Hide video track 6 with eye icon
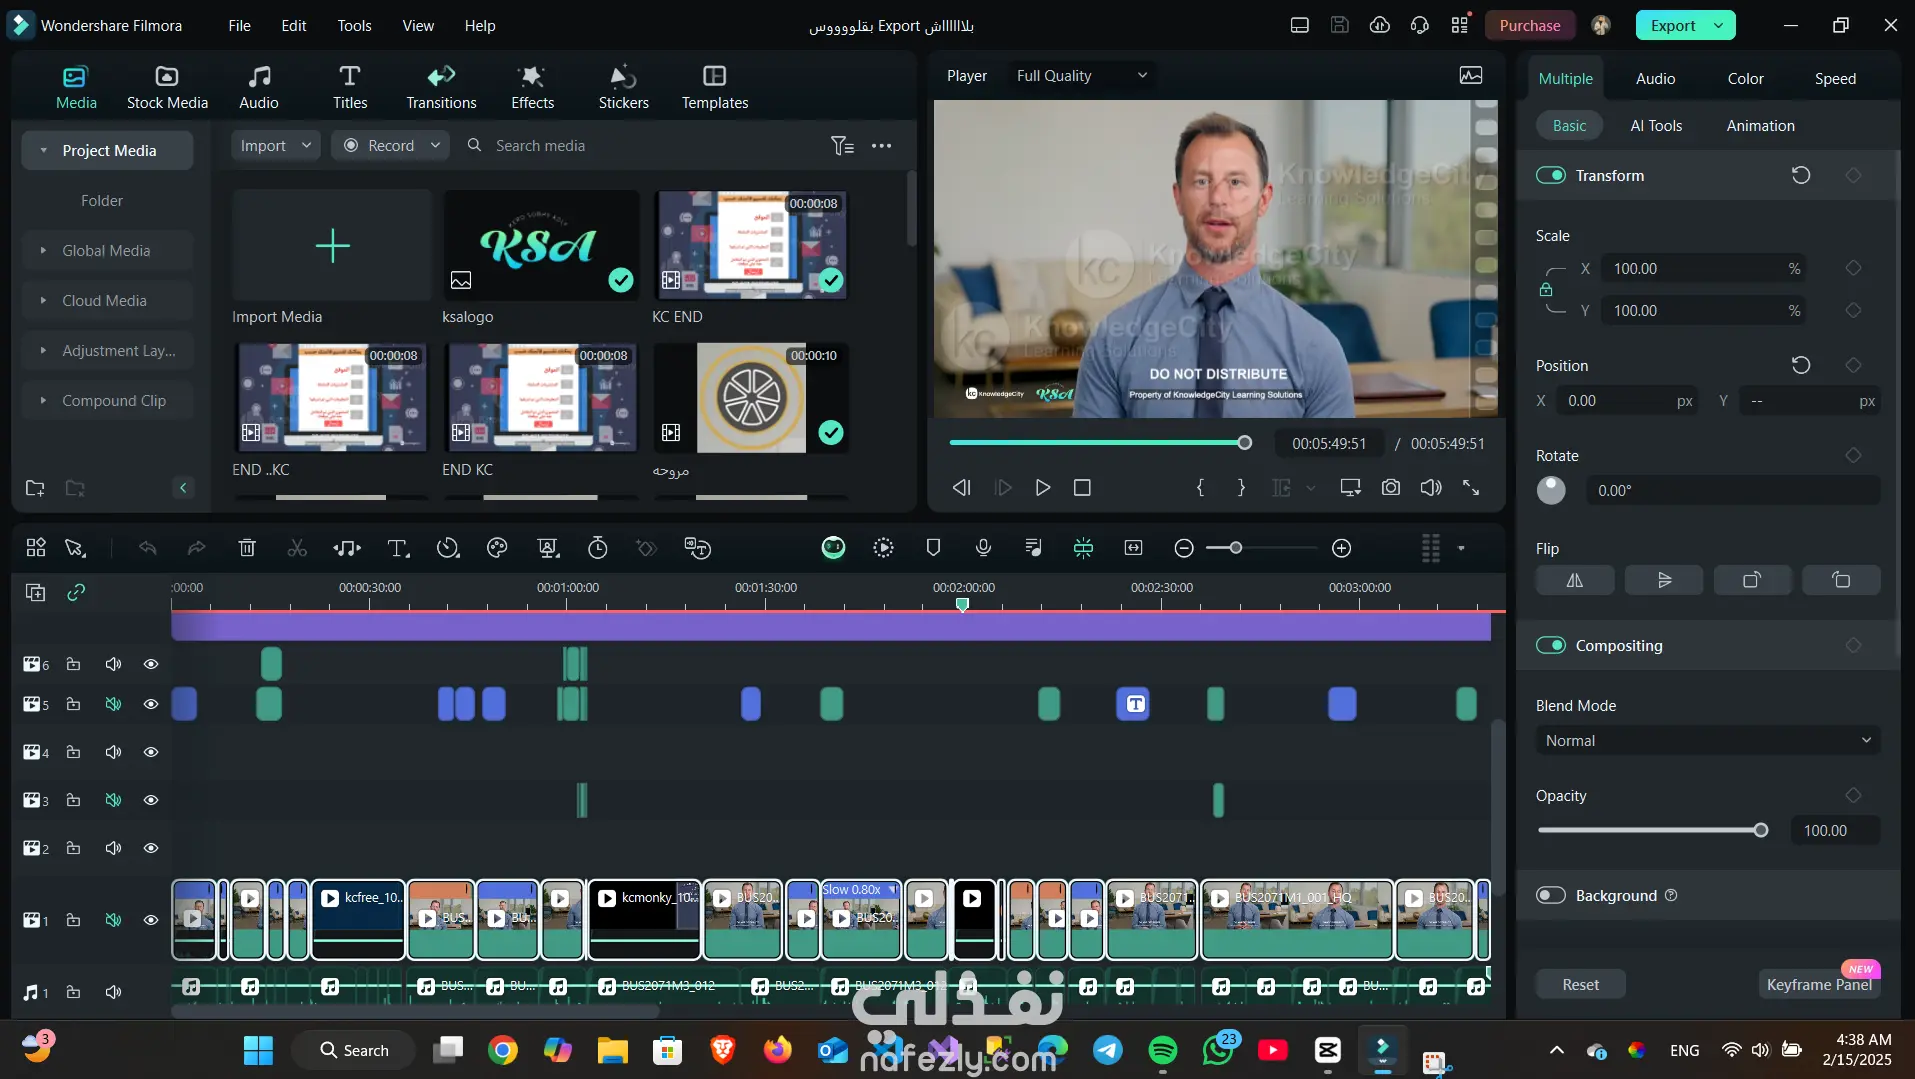Viewport: 1915px width, 1079px height. [151, 665]
